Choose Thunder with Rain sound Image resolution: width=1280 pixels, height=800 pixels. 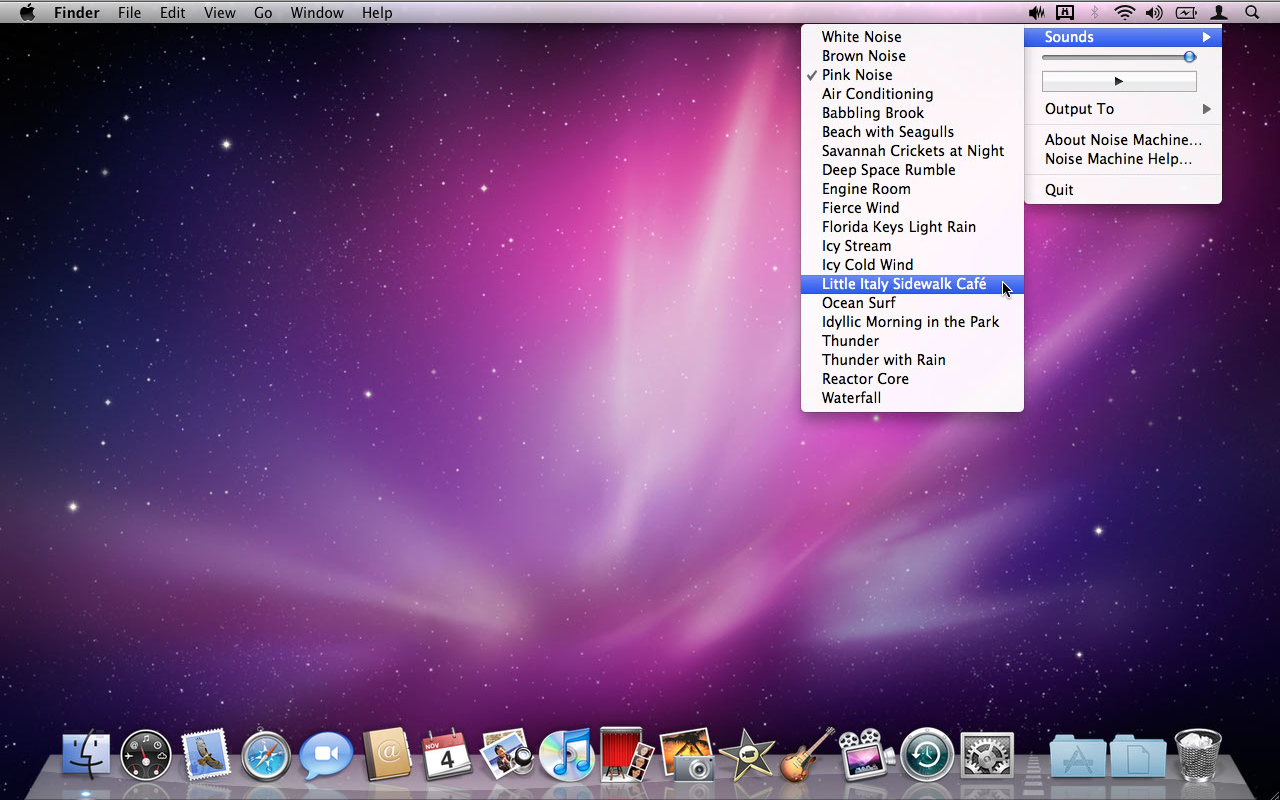pyautogui.click(x=912, y=360)
